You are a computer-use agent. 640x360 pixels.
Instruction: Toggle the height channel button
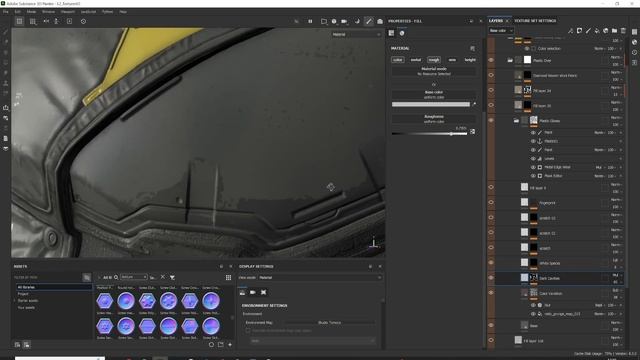(470, 60)
